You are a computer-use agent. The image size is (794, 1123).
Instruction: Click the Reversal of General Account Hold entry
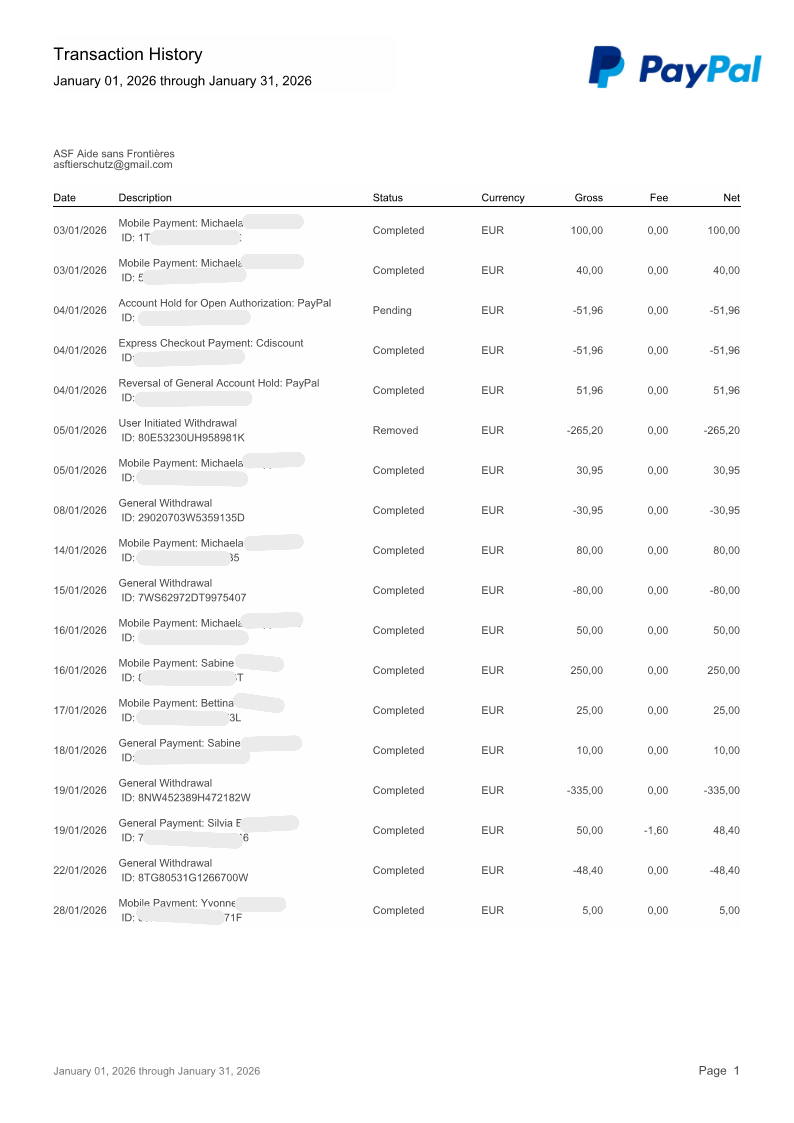pos(219,383)
